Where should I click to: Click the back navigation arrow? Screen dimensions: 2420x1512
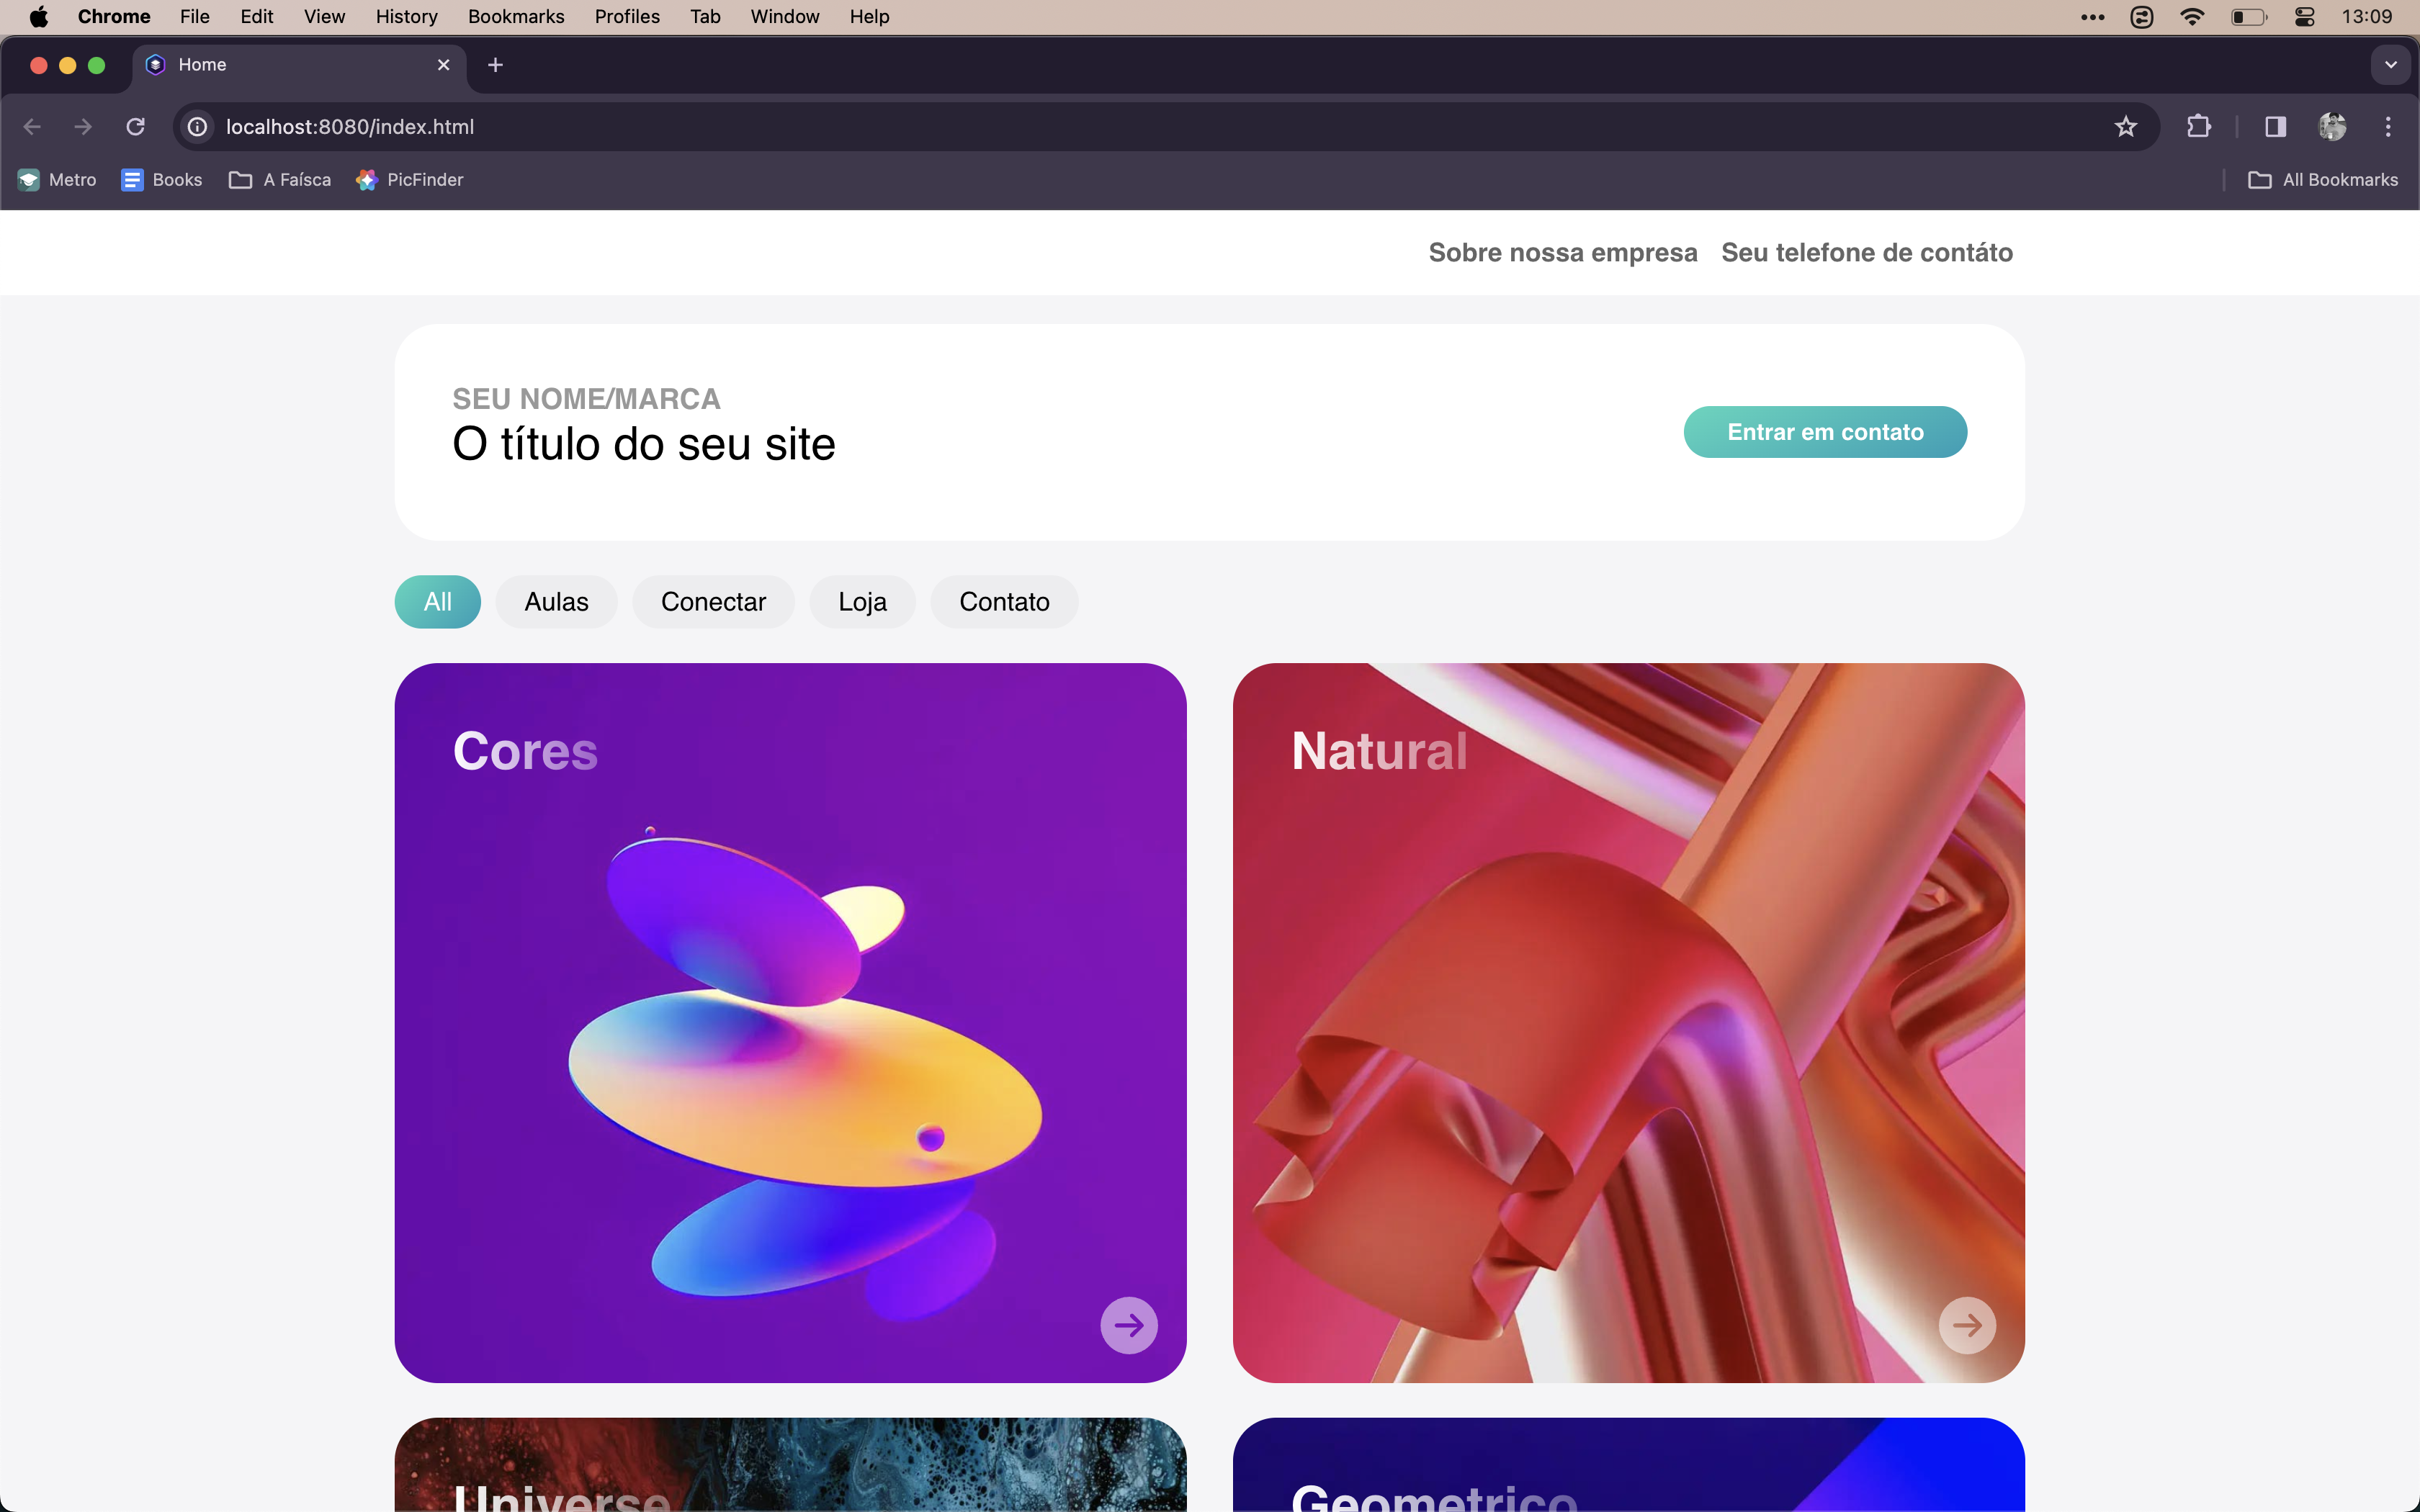click(x=33, y=126)
